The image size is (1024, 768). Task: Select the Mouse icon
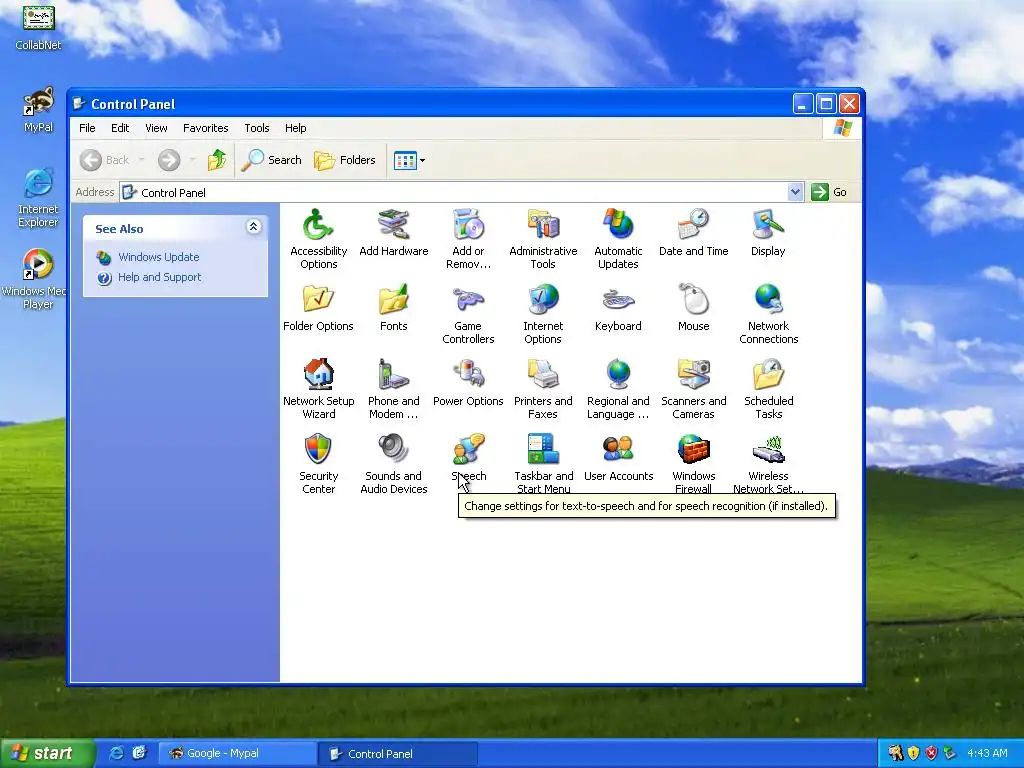pyautogui.click(x=693, y=308)
